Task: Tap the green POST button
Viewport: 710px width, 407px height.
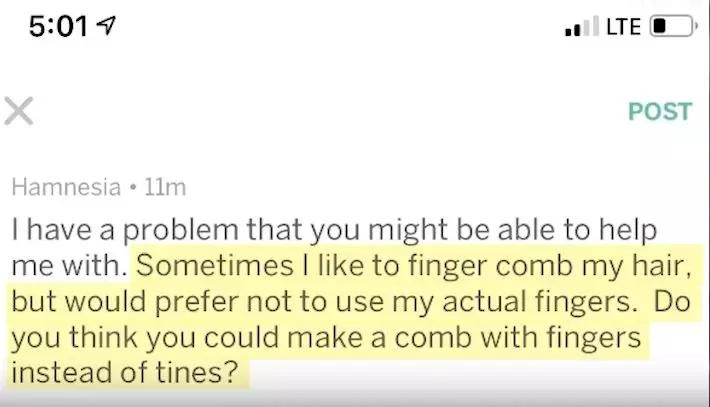Action: click(659, 111)
